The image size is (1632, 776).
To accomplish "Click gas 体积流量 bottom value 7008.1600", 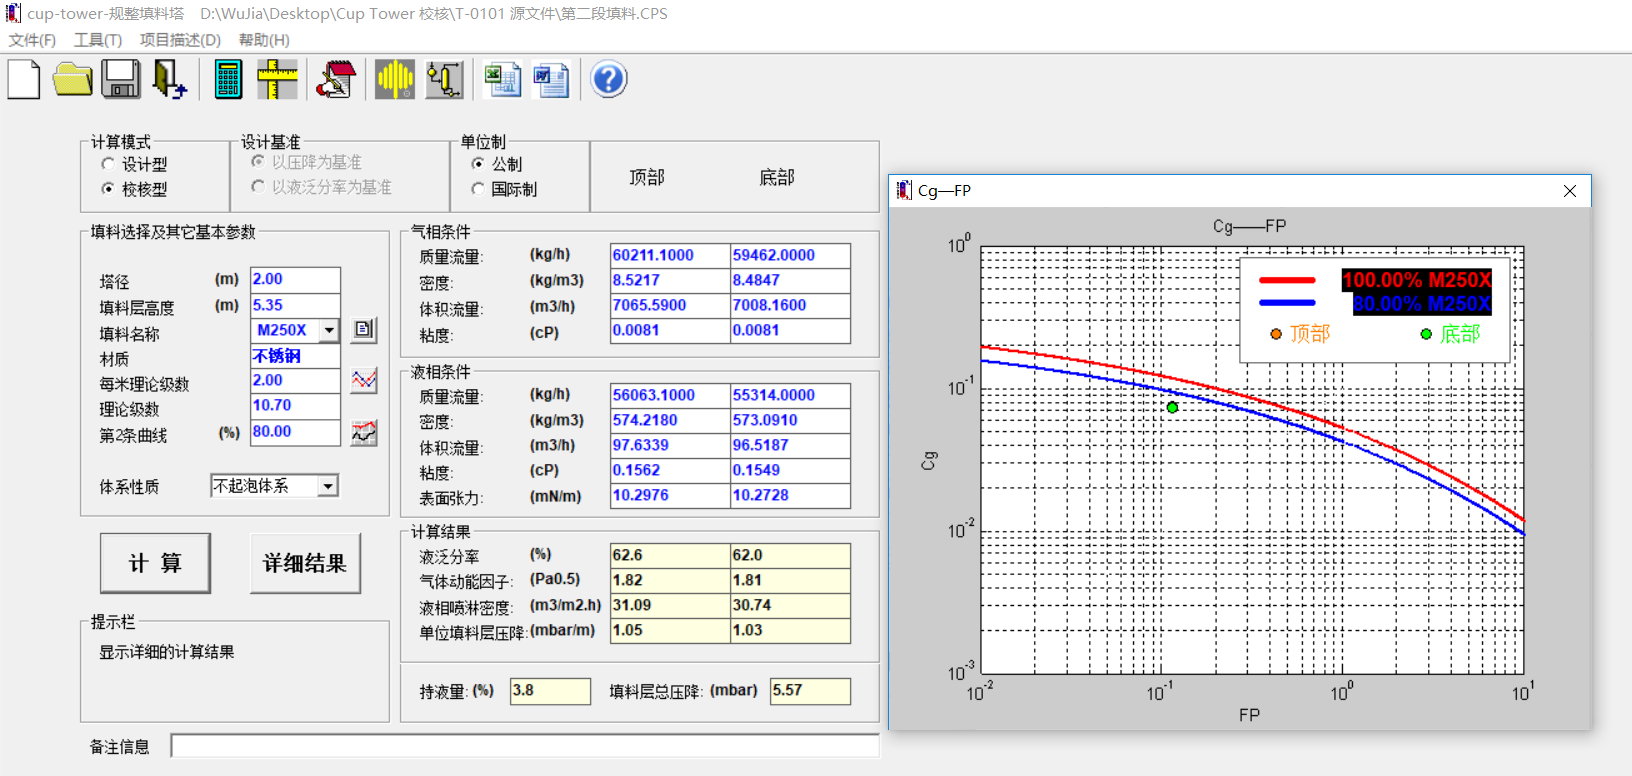I will tap(790, 305).
